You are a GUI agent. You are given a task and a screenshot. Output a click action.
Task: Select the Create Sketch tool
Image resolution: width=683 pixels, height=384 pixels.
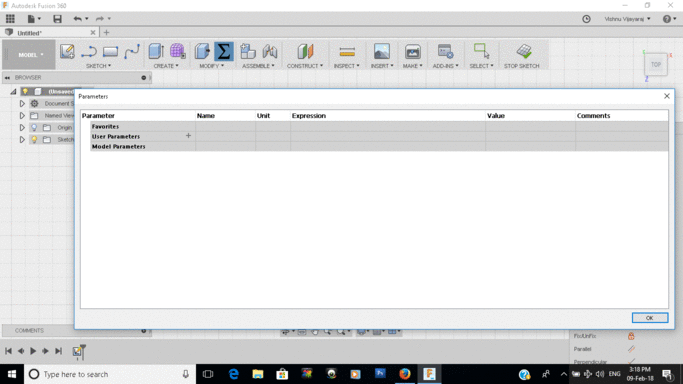coord(67,51)
